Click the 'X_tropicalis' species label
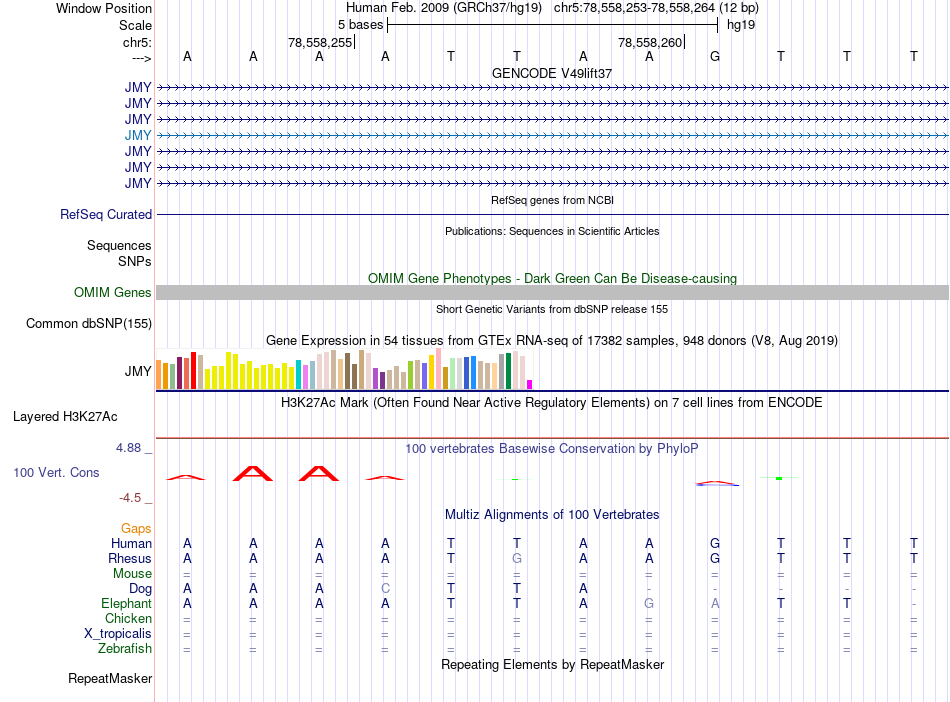The width and height of the screenshot is (950, 702). tap(118, 634)
